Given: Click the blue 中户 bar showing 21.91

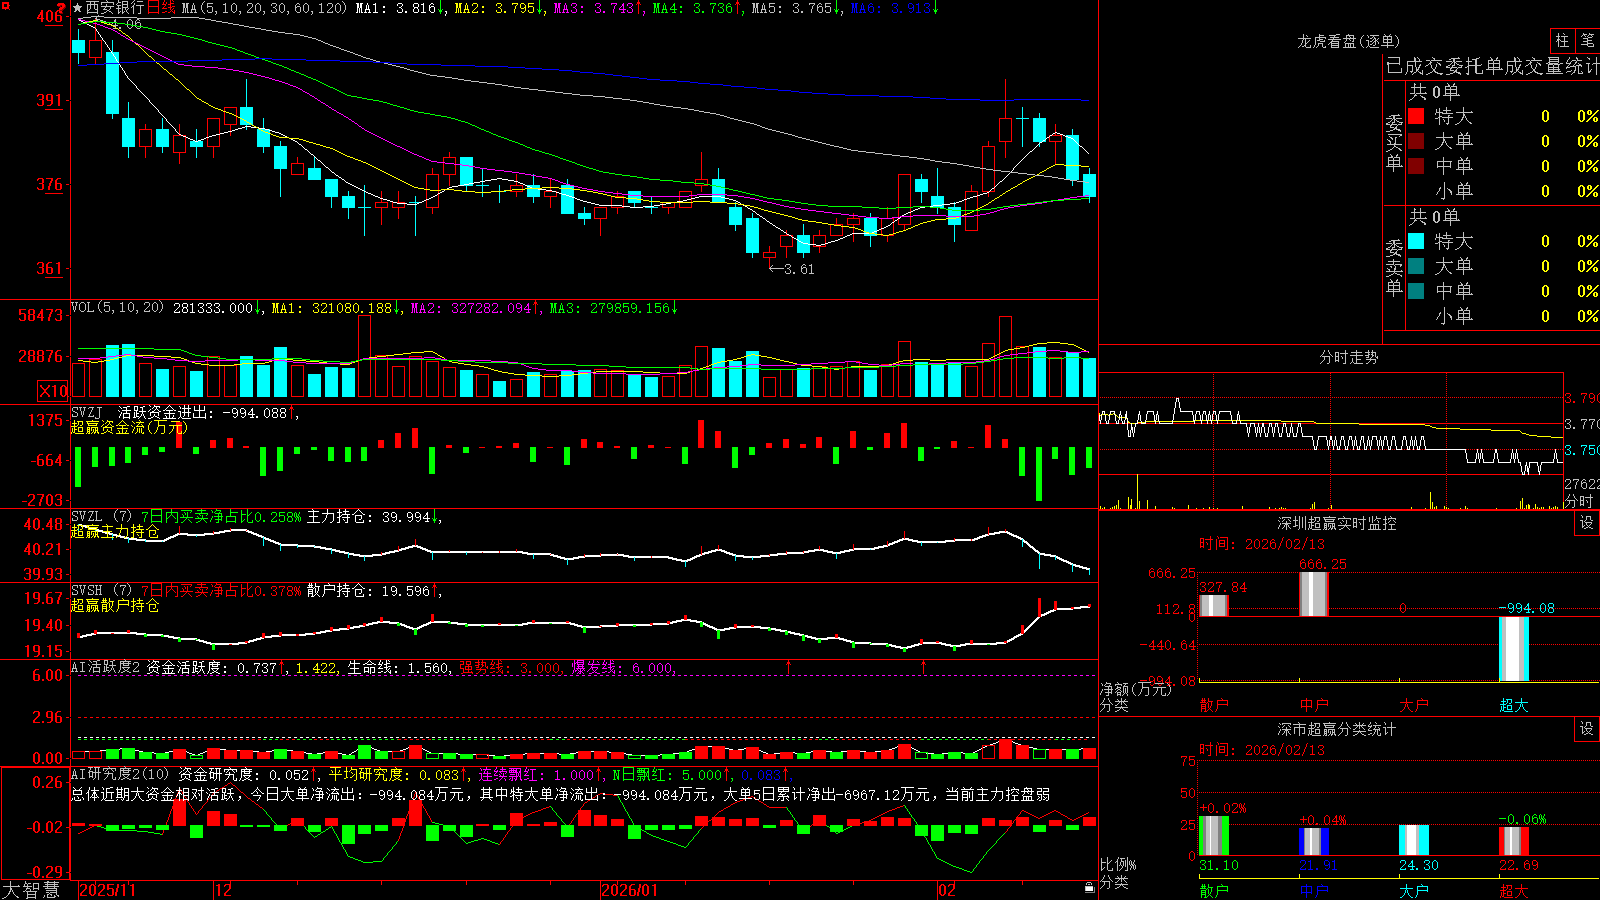Looking at the screenshot, I should point(1313,842).
